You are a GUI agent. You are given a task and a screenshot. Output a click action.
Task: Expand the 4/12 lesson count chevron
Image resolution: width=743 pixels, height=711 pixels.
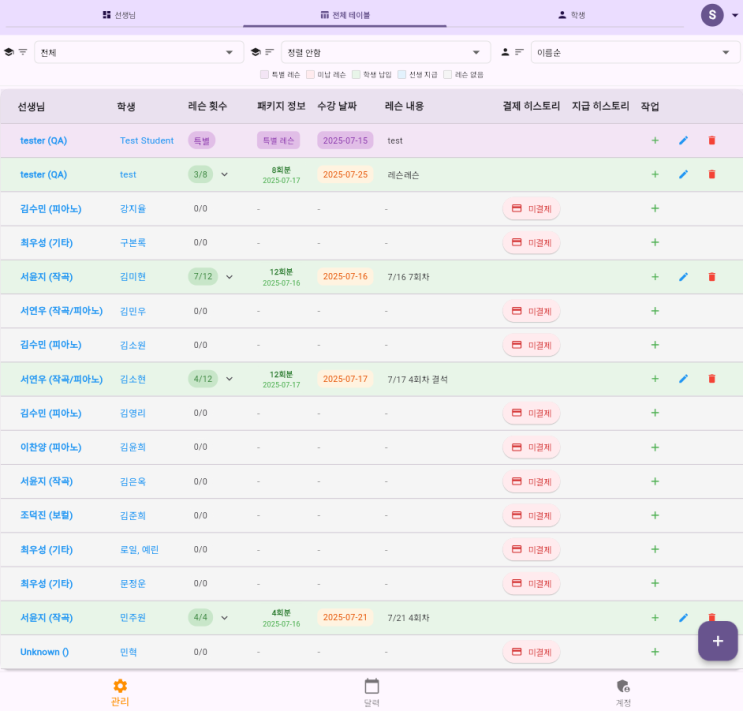(x=229, y=379)
